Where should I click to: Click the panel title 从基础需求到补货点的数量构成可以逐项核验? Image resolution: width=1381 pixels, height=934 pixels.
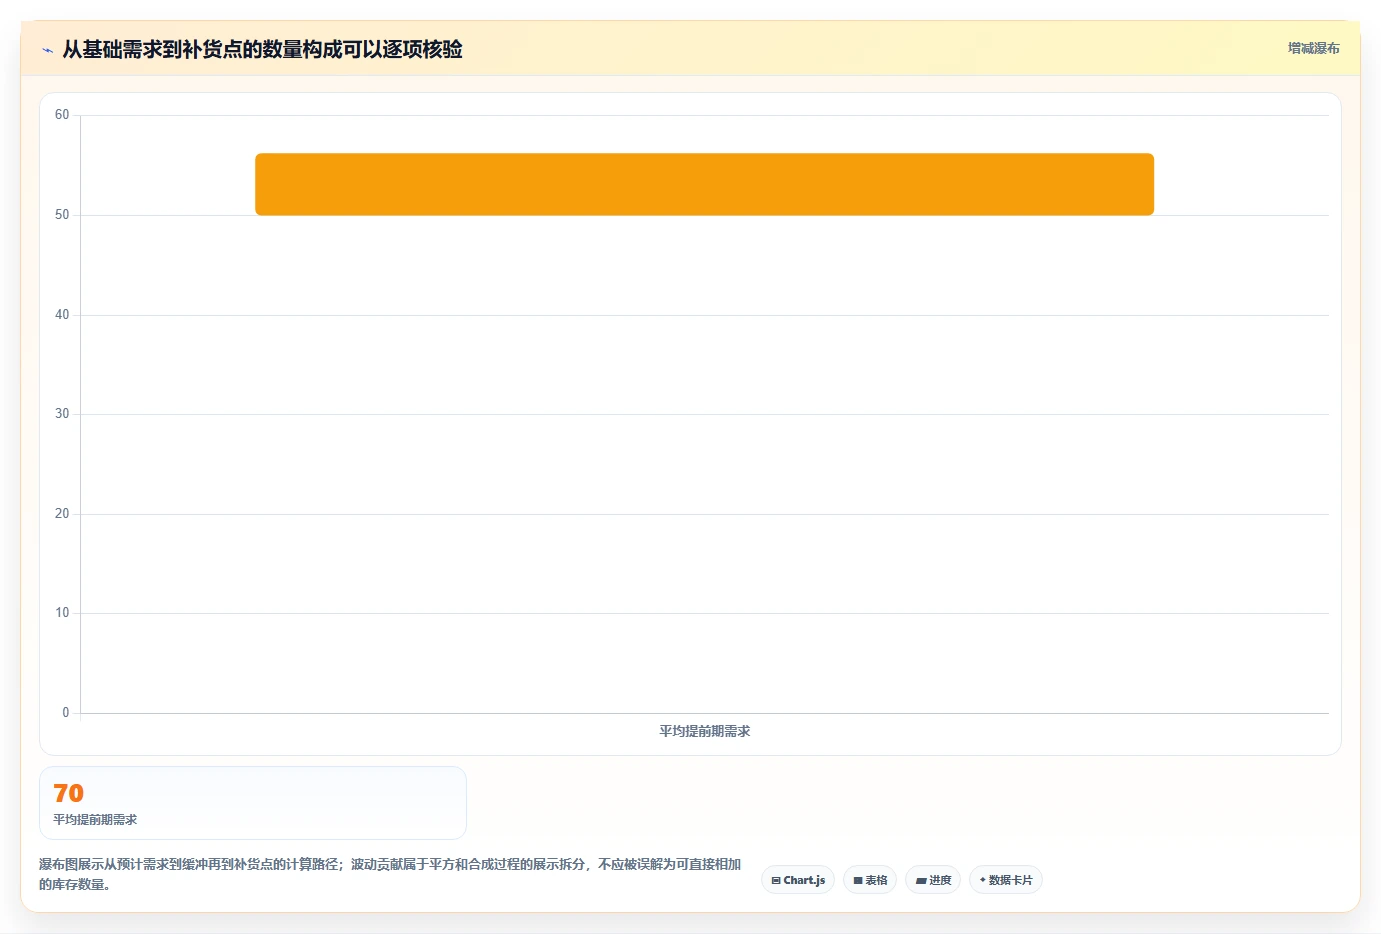pyautogui.click(x=262, y=49)
